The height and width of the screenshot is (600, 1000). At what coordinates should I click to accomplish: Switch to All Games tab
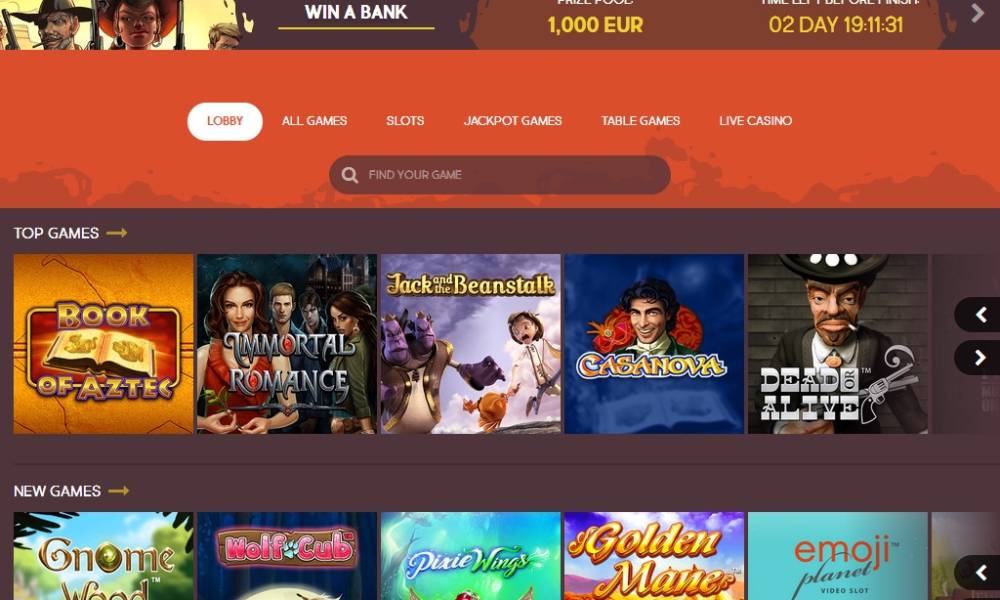click(x=314, y=121)
